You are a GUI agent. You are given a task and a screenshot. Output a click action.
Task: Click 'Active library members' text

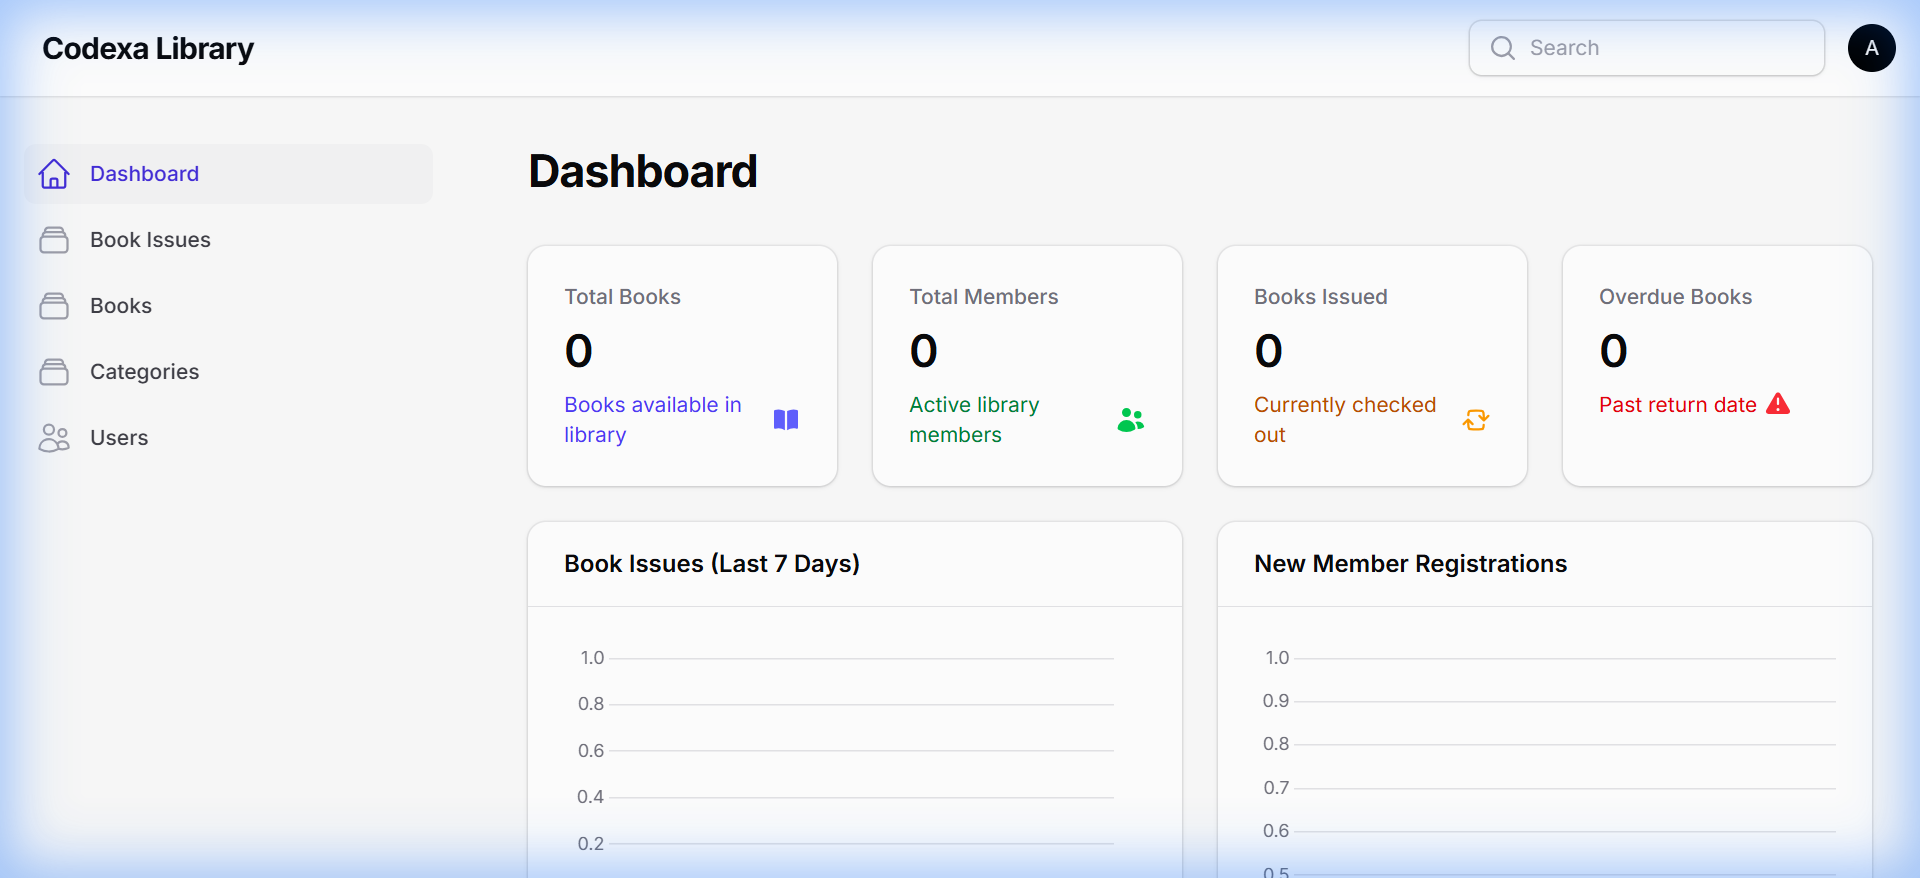pyautogui.click(x=974, y=420)
